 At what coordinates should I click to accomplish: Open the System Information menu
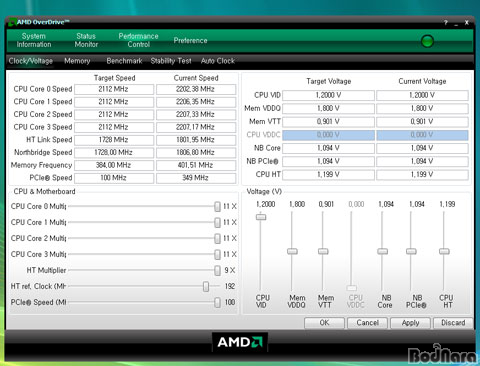coord(34,40)
